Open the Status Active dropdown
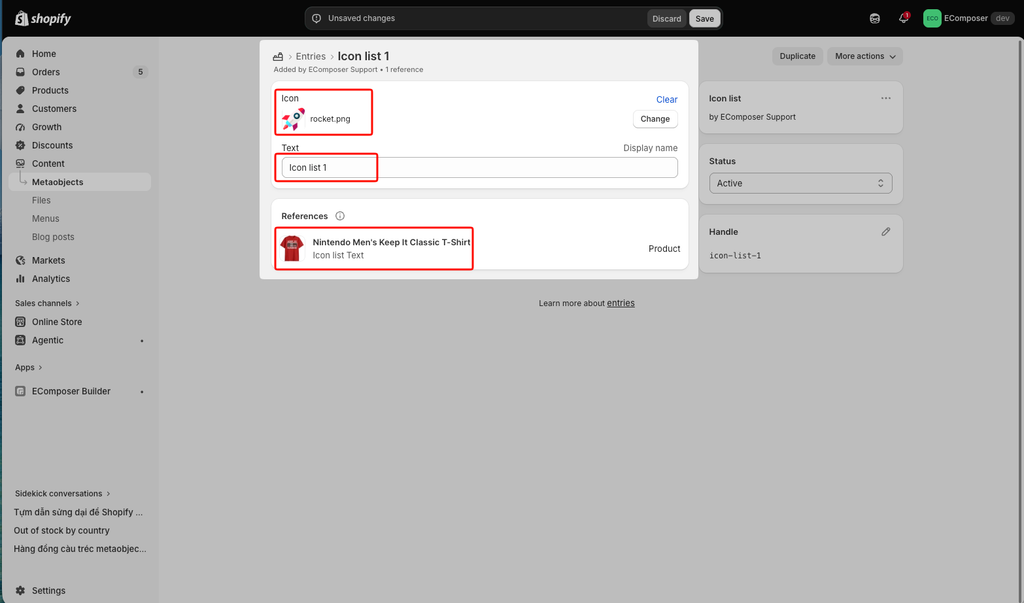 click(801, 183)
